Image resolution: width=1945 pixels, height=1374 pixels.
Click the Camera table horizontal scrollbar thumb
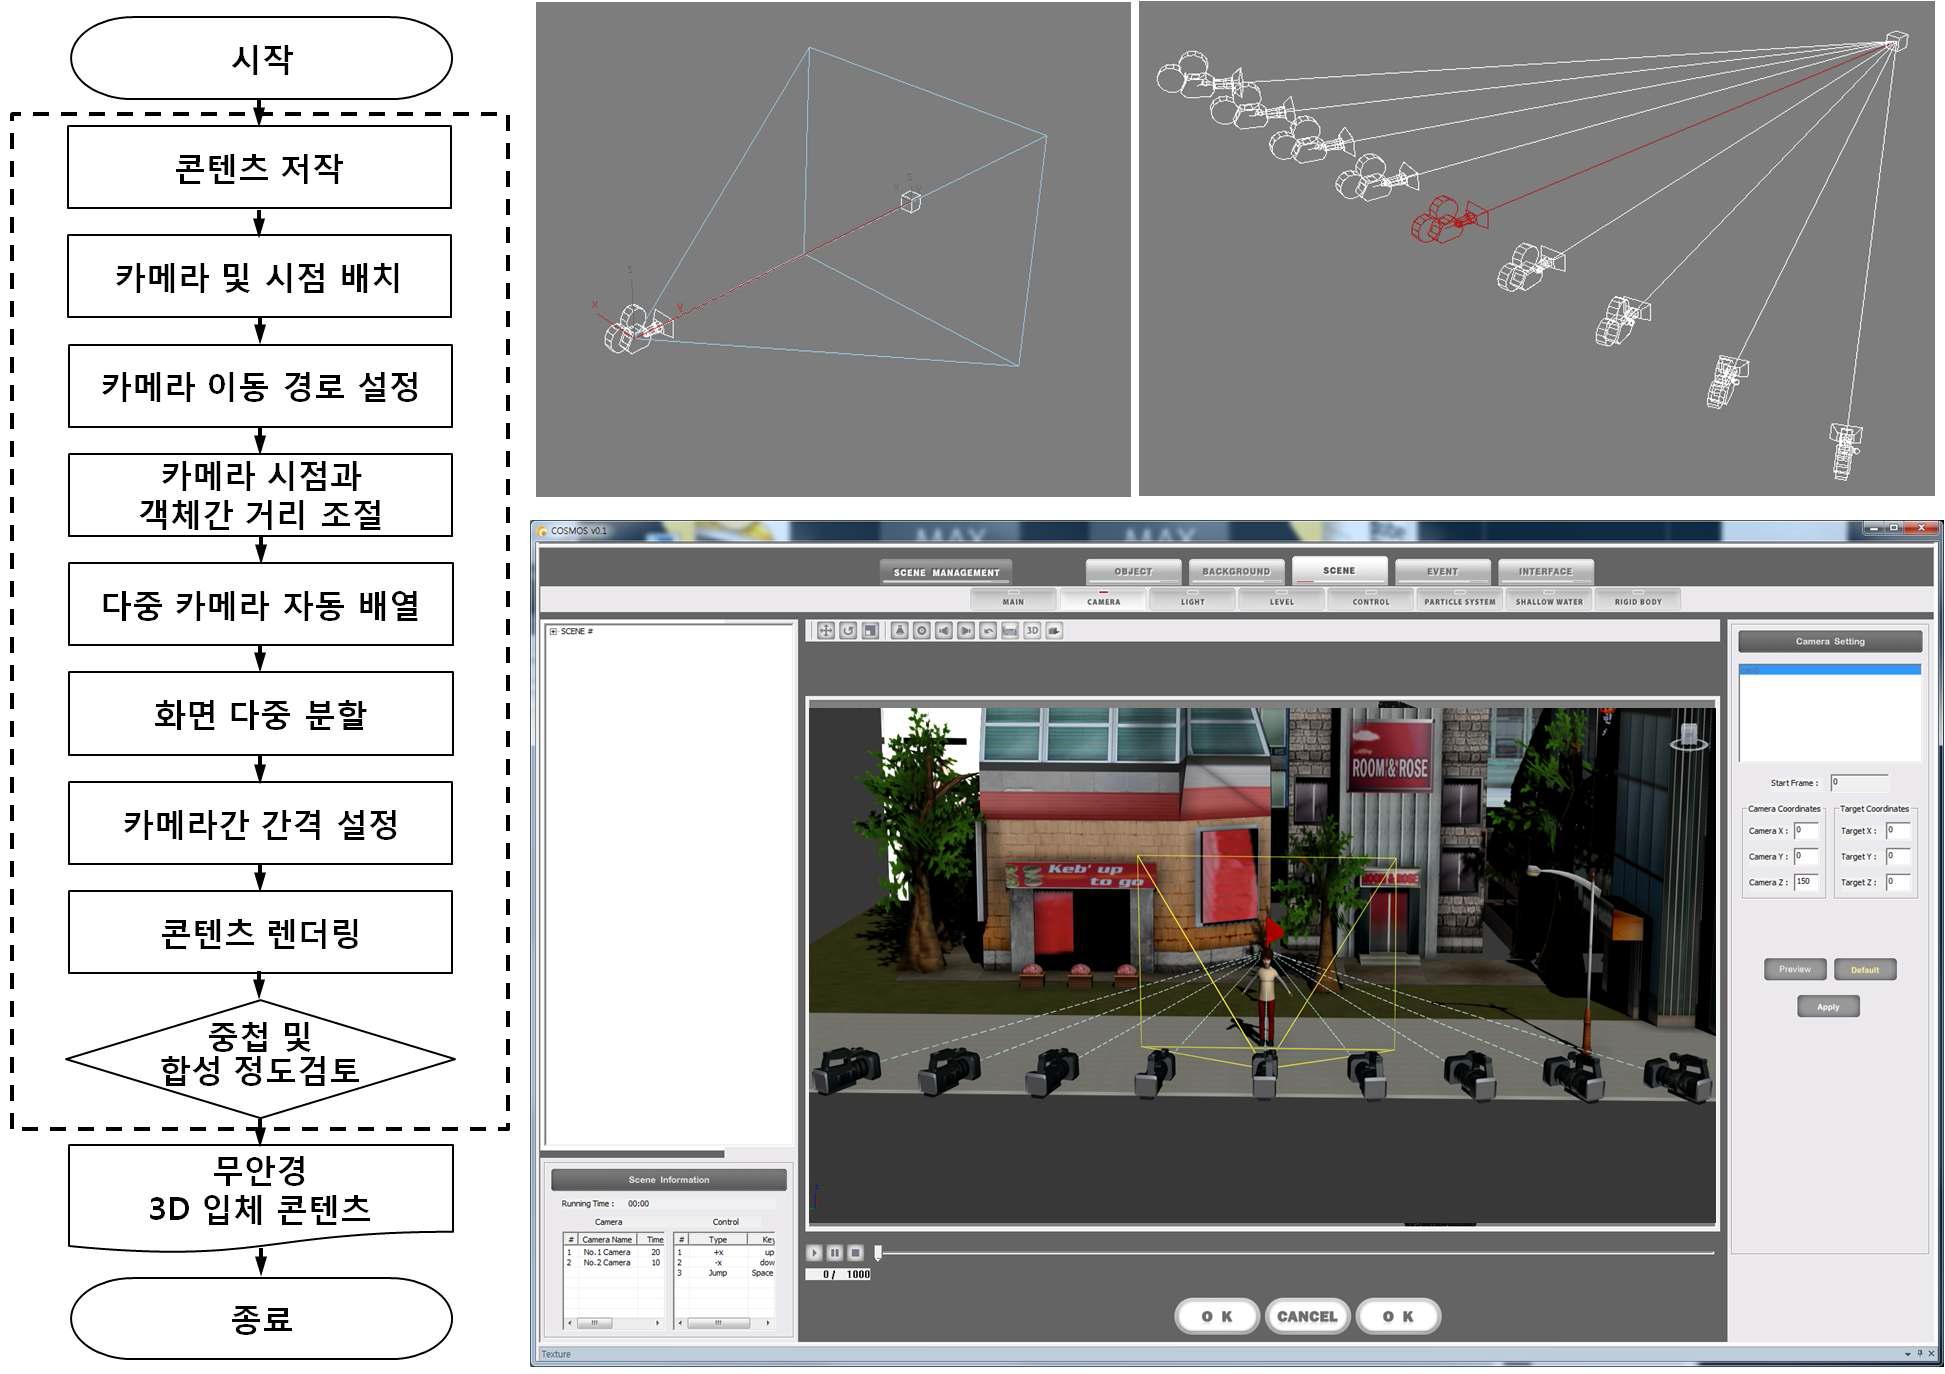point(594,1323)
